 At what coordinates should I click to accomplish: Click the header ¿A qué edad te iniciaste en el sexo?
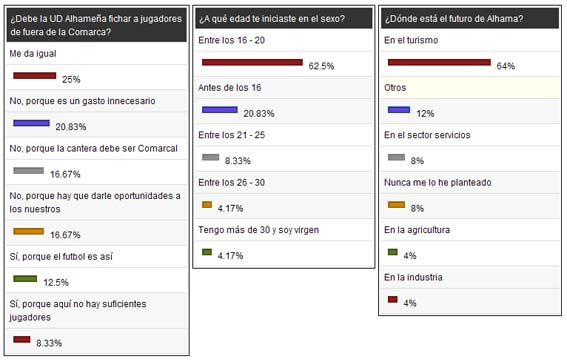point(284,18)
